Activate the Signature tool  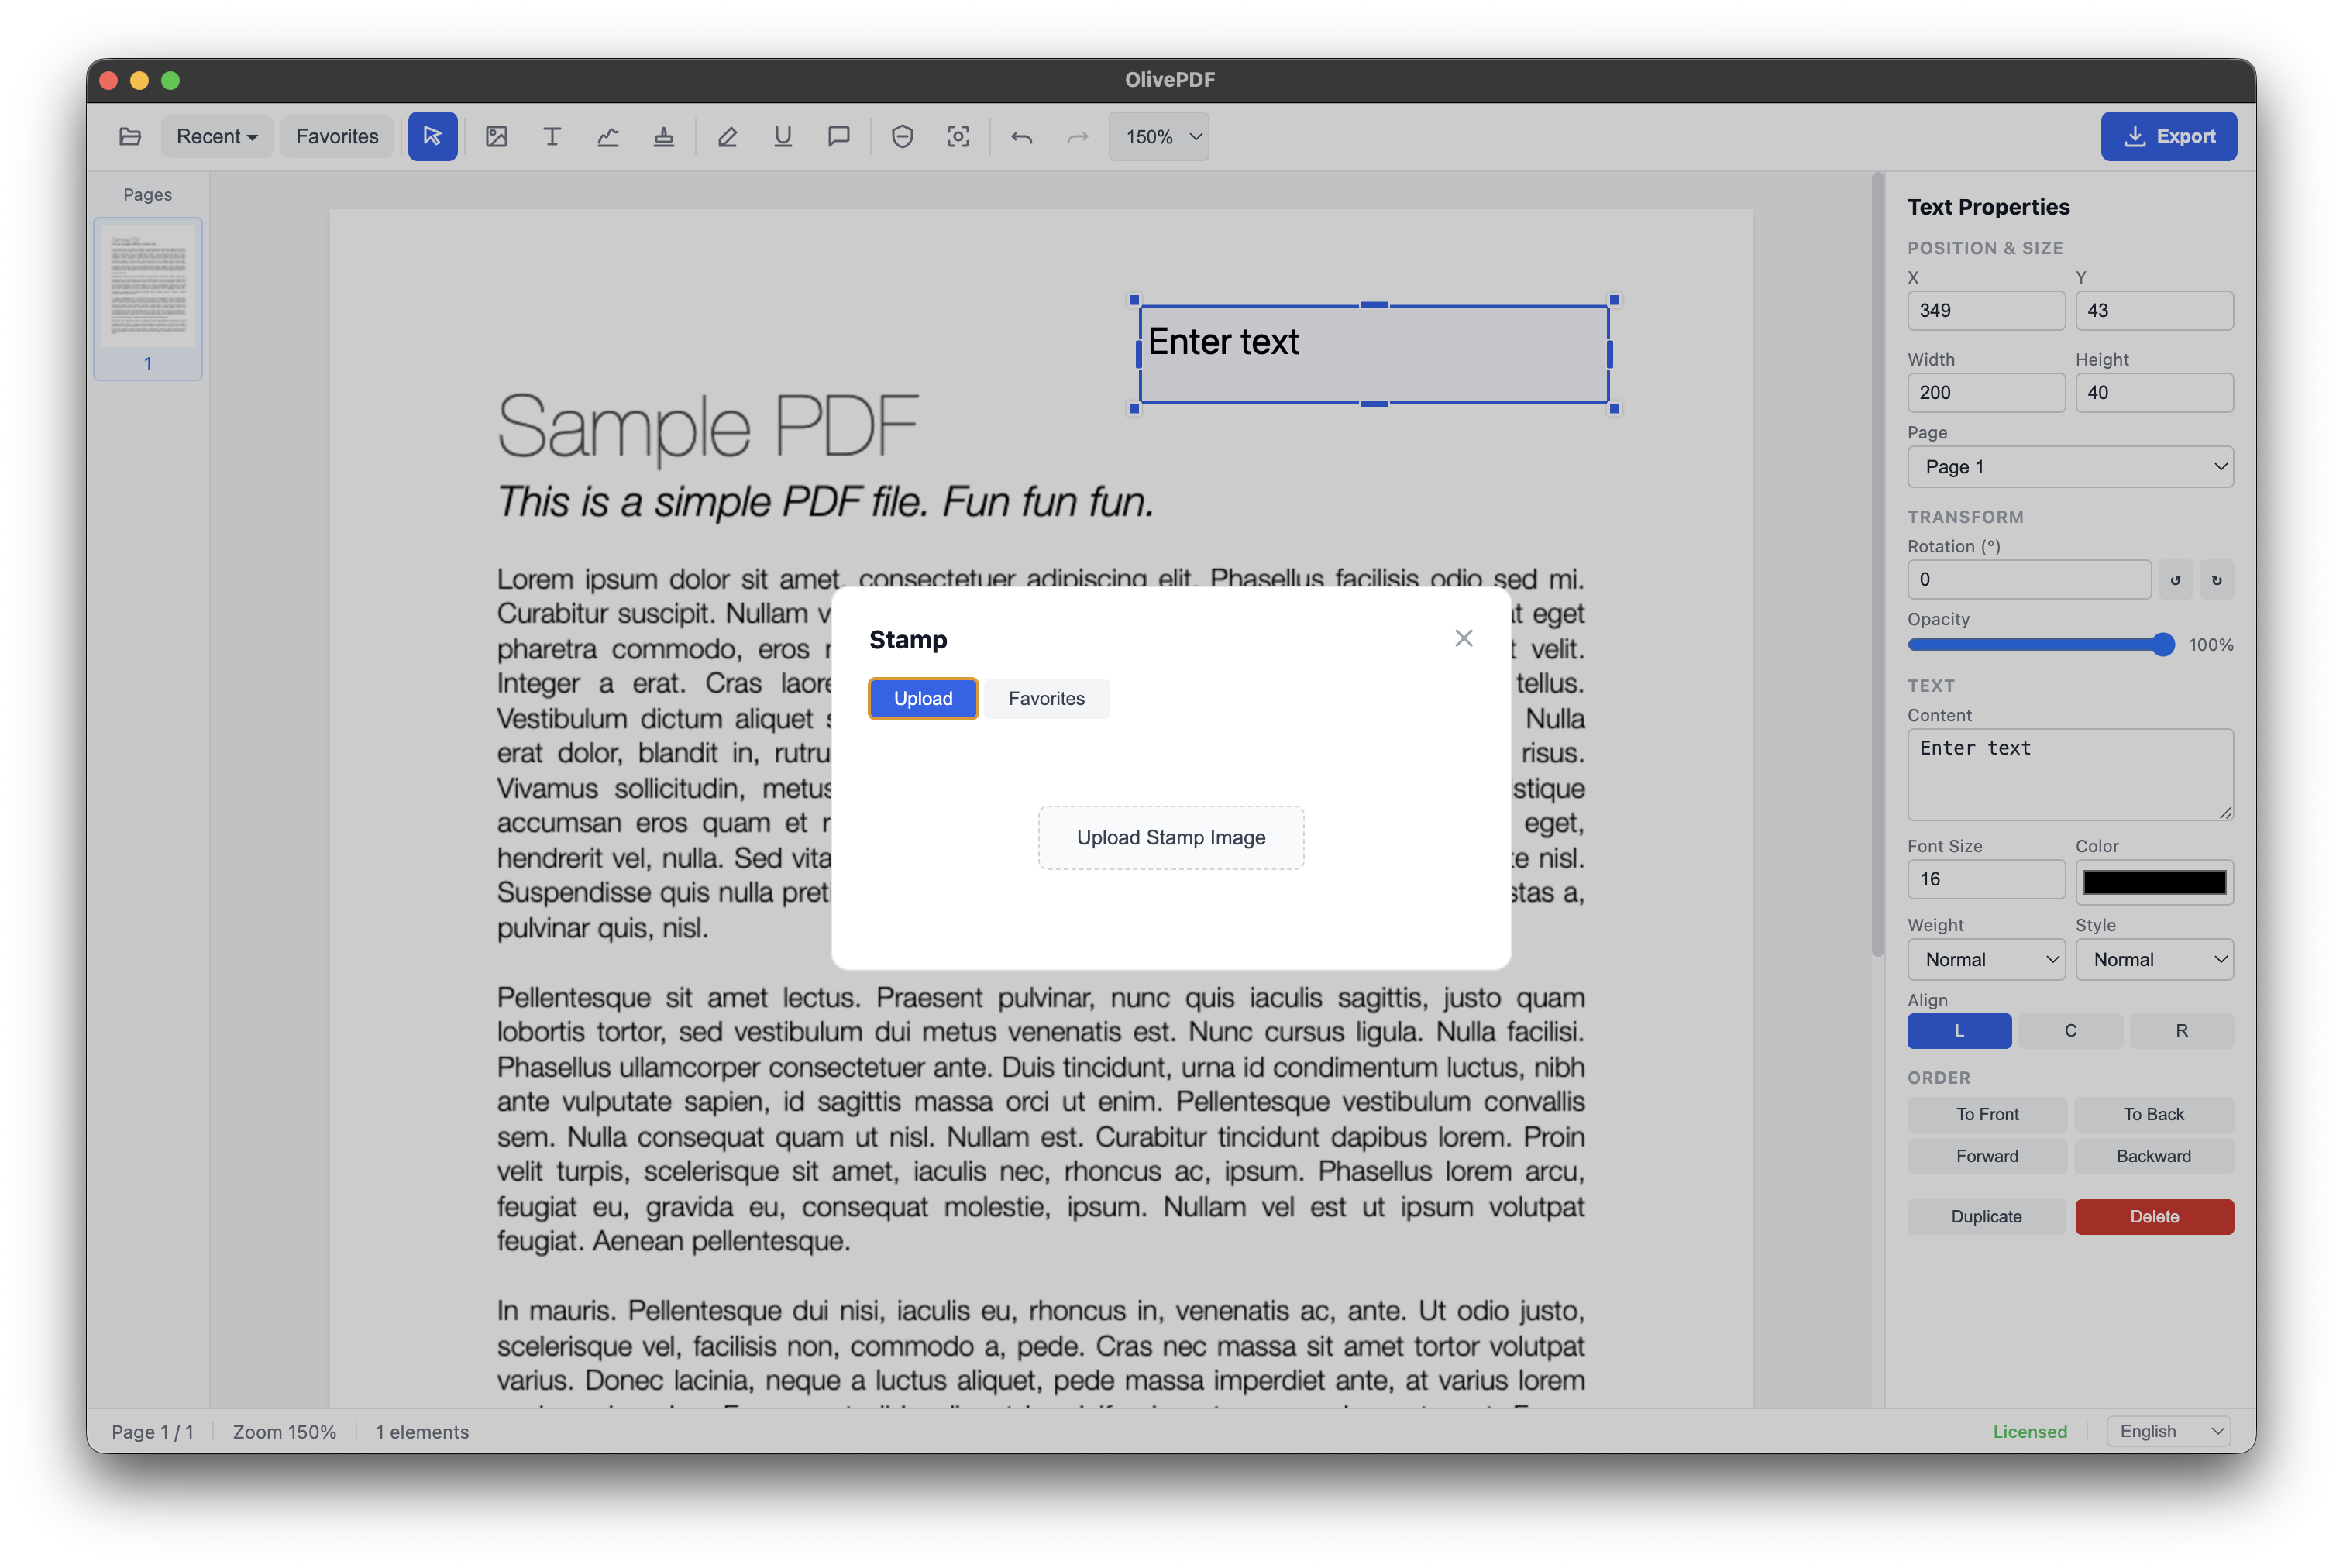click(608, 136)
